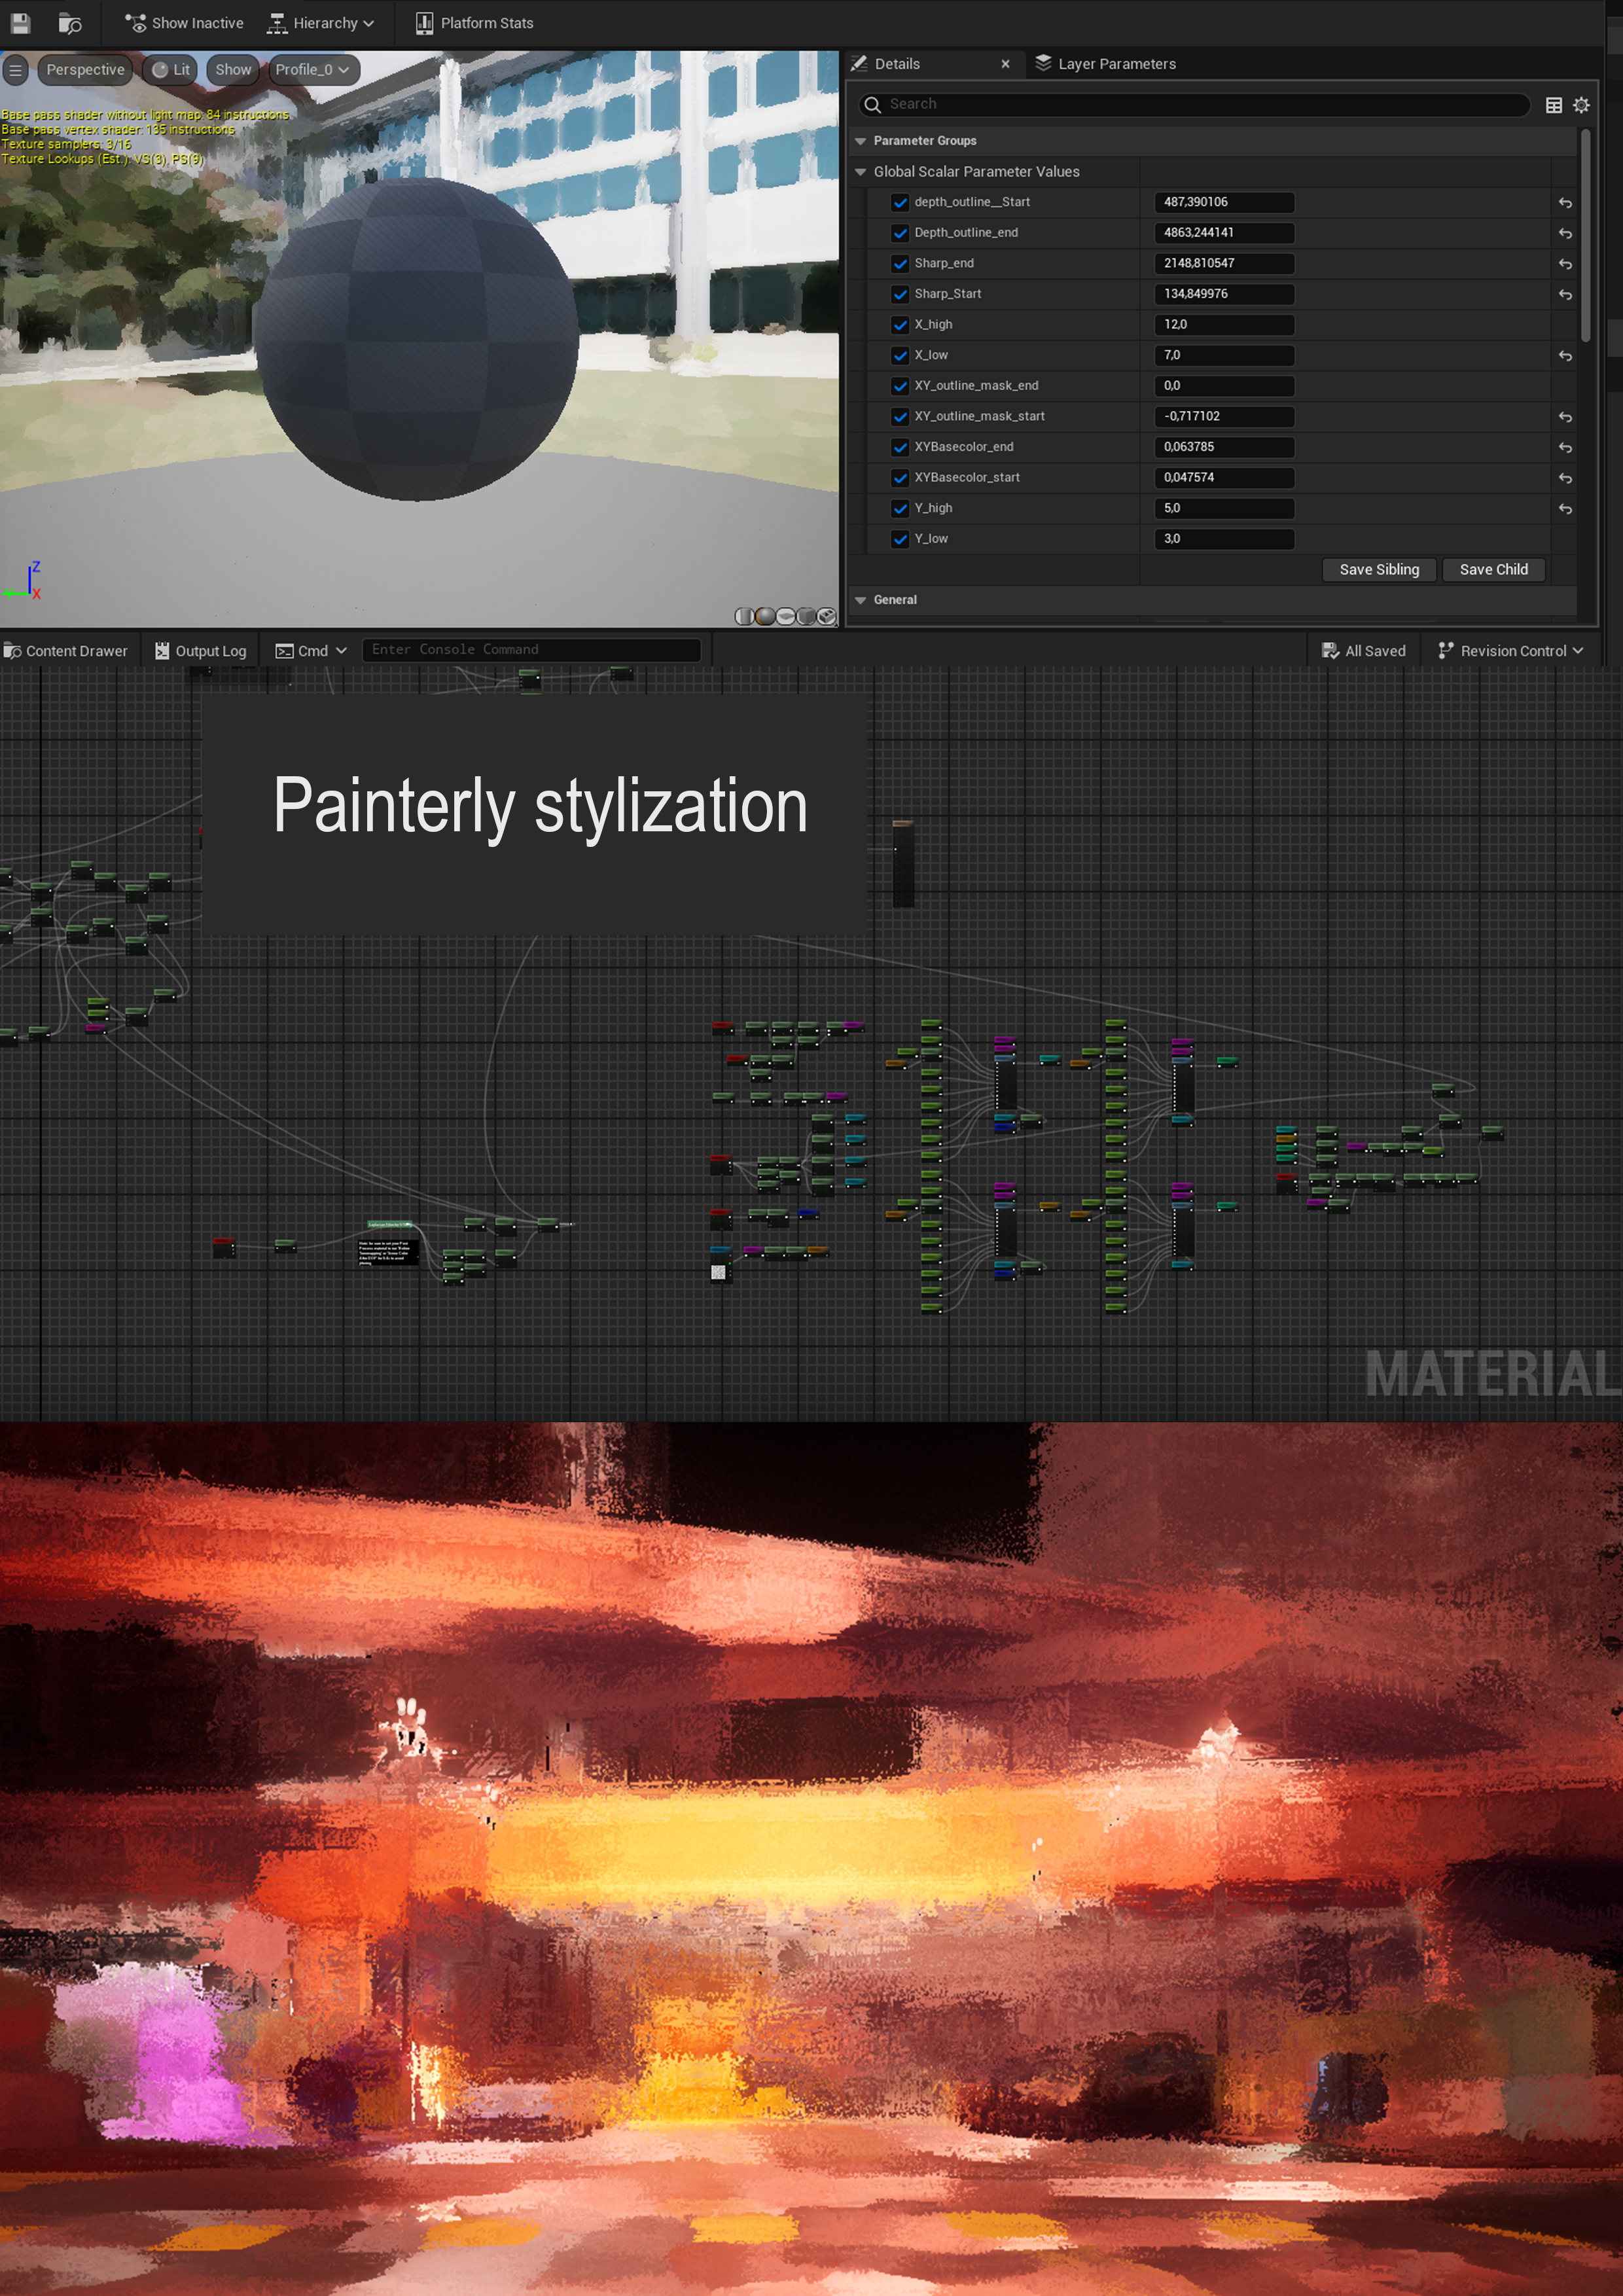Click Browse to asset in Content Browser icon
This screenshot has height=2296, width=1623.
click(69, 22)
